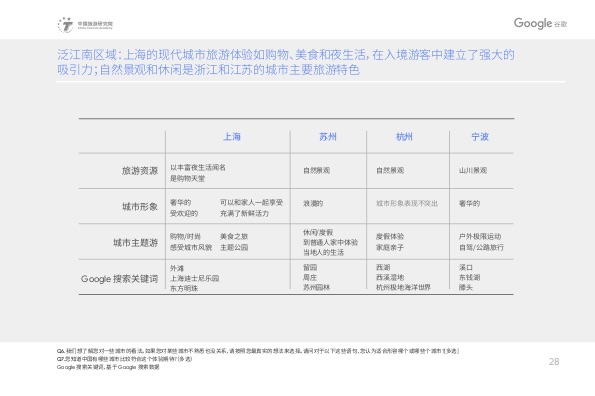Click the text 度假体验
Image resolution: width=595 pixels, height=396 pixels.
point(390,236)
